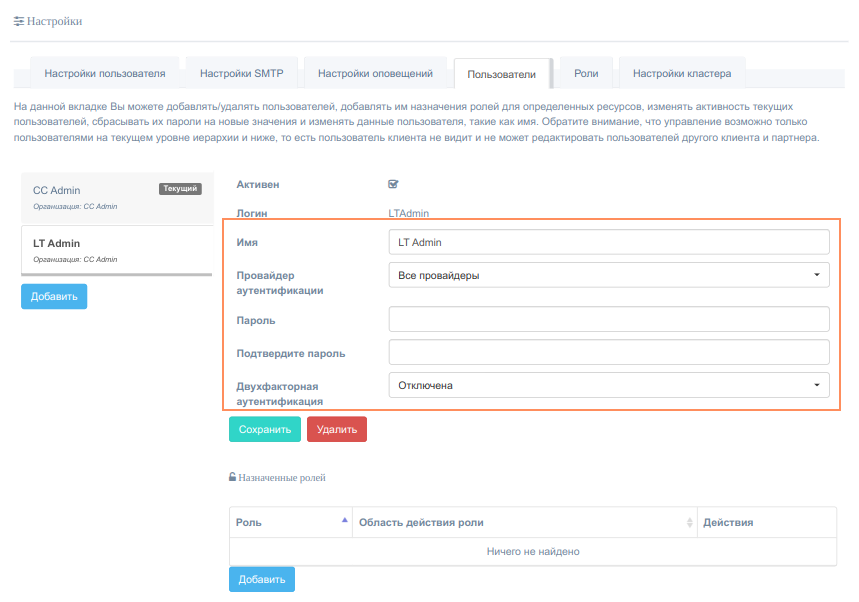Open Провайдер аутентификации dropdown
This screenshot has width=859, height=602.
point(608,275)
